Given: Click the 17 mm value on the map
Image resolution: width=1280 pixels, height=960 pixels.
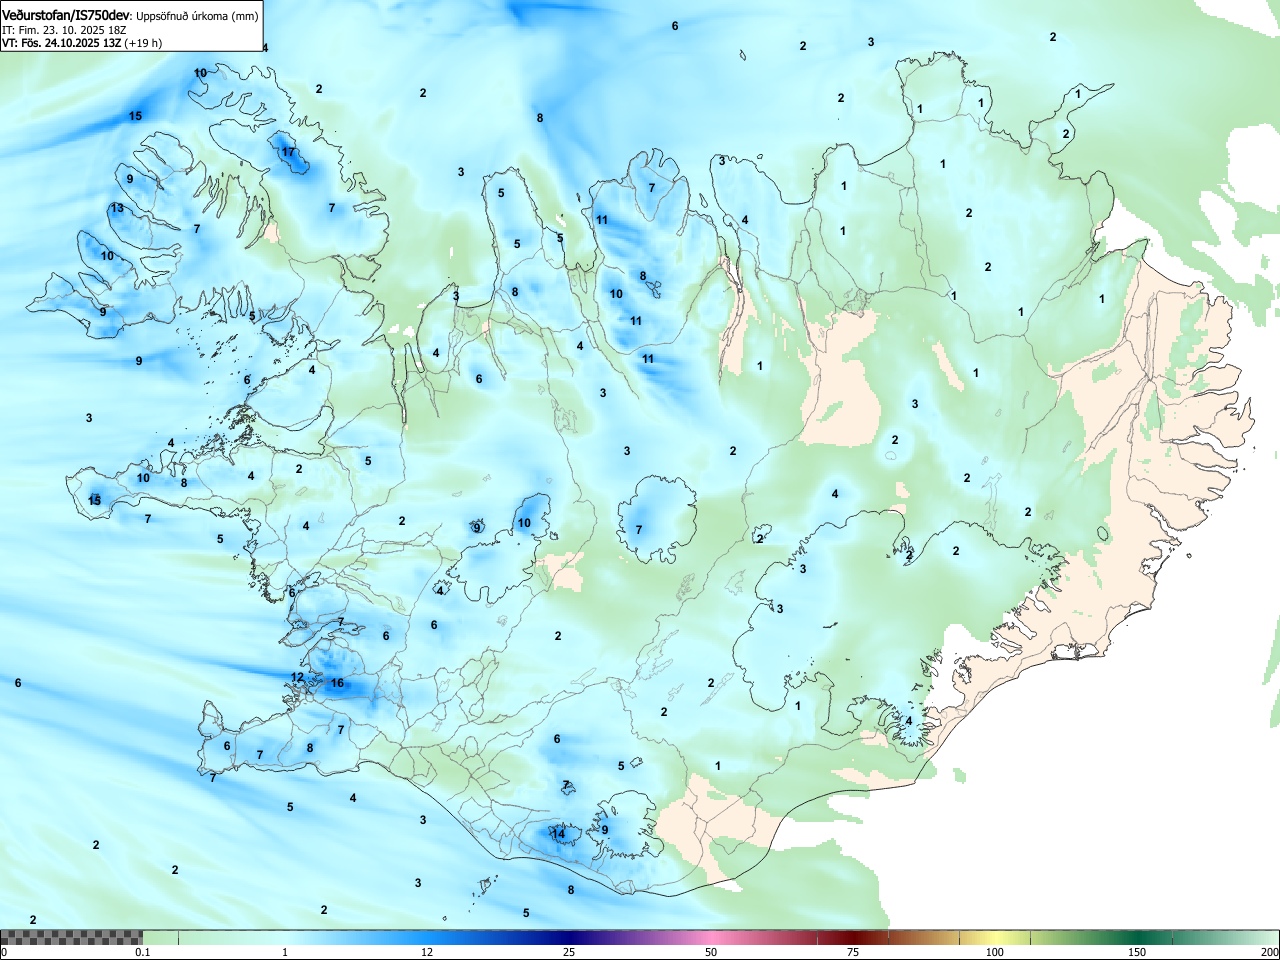Looking at the screenshot, I should point(288,152).
